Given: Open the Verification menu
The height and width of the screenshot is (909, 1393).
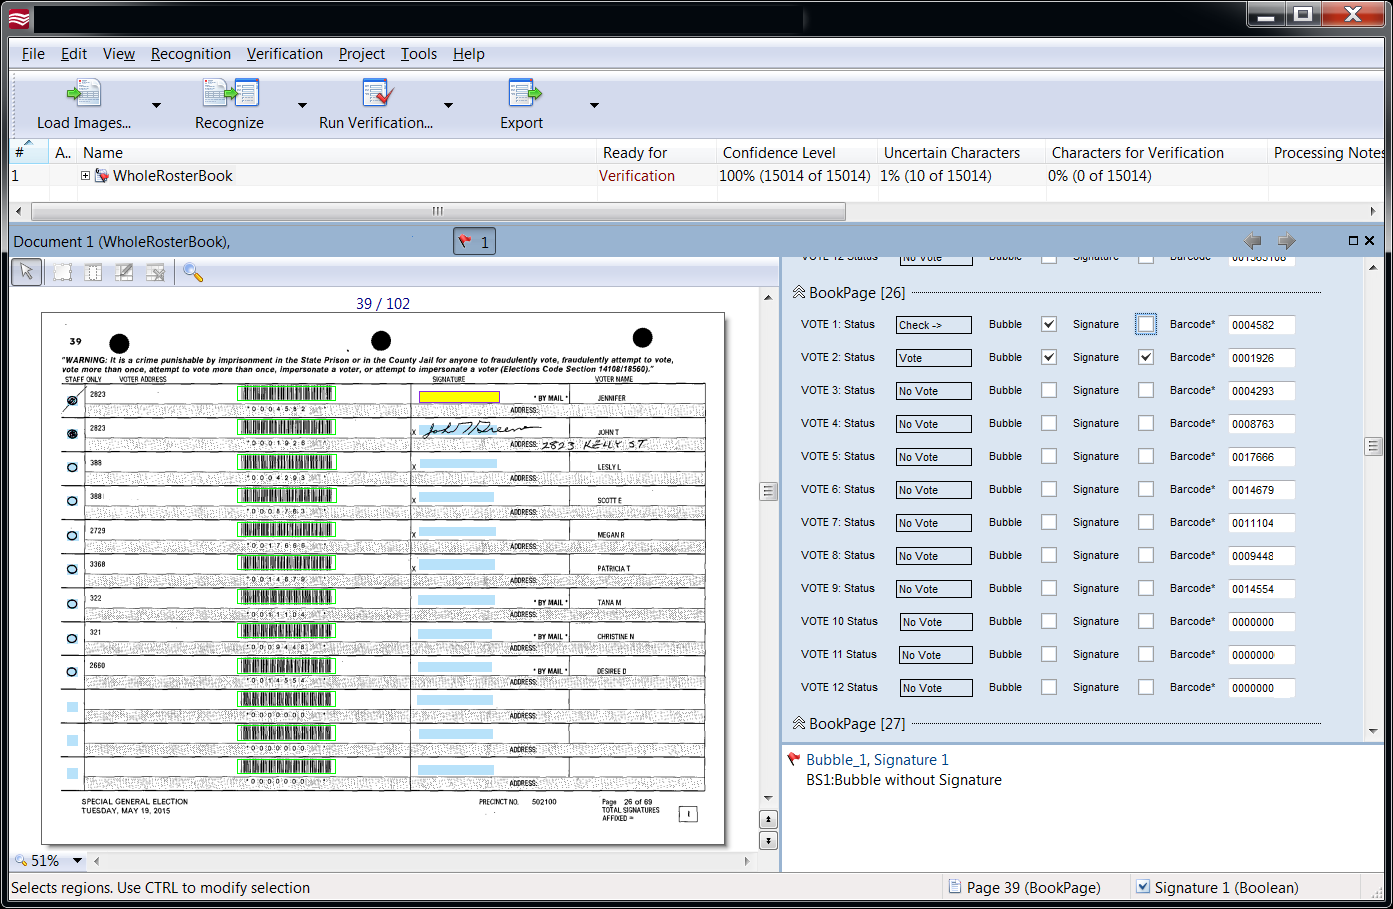Looking at the screenshot, I should click(284, 54).
